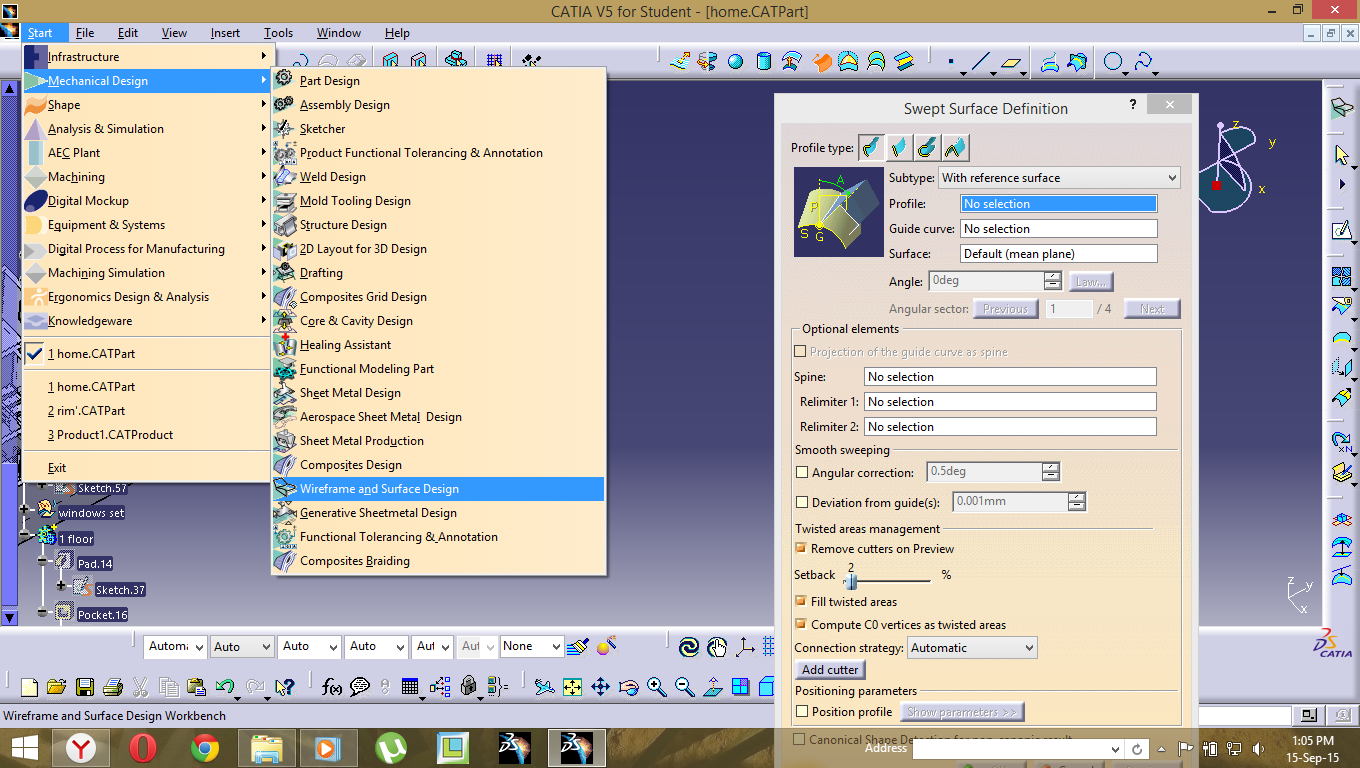Click the Setback slider handle
This screenshot has height=768, width=1360.
[852, 580]
